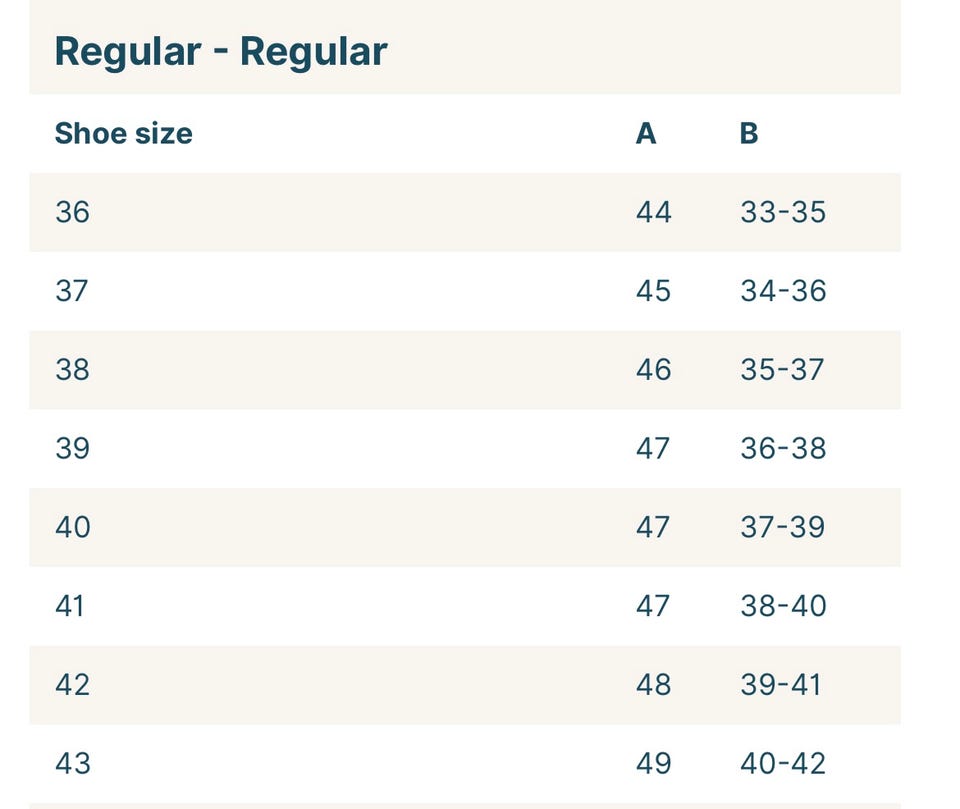
Task: Select shoe size 40 row label
Action: tap(73, 527)
